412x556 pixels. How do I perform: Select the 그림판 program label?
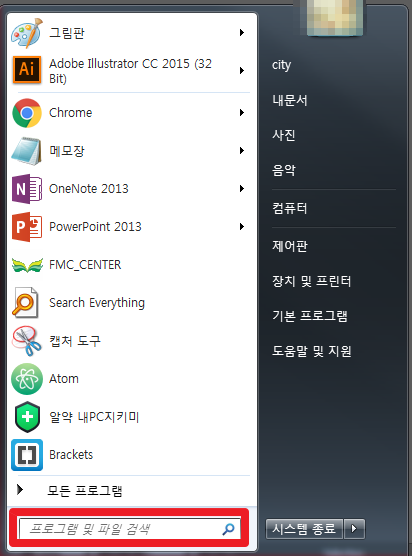tap(67, 33)
